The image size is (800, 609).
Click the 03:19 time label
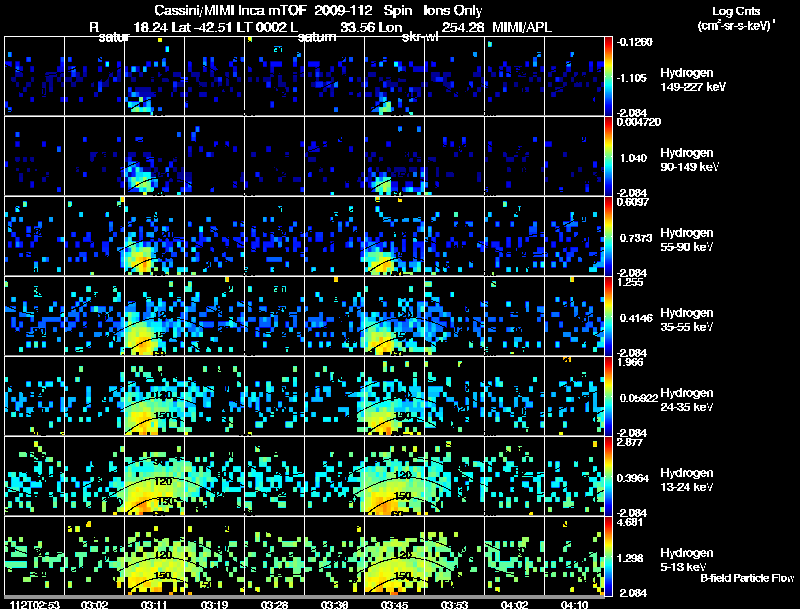coord(214,604)
